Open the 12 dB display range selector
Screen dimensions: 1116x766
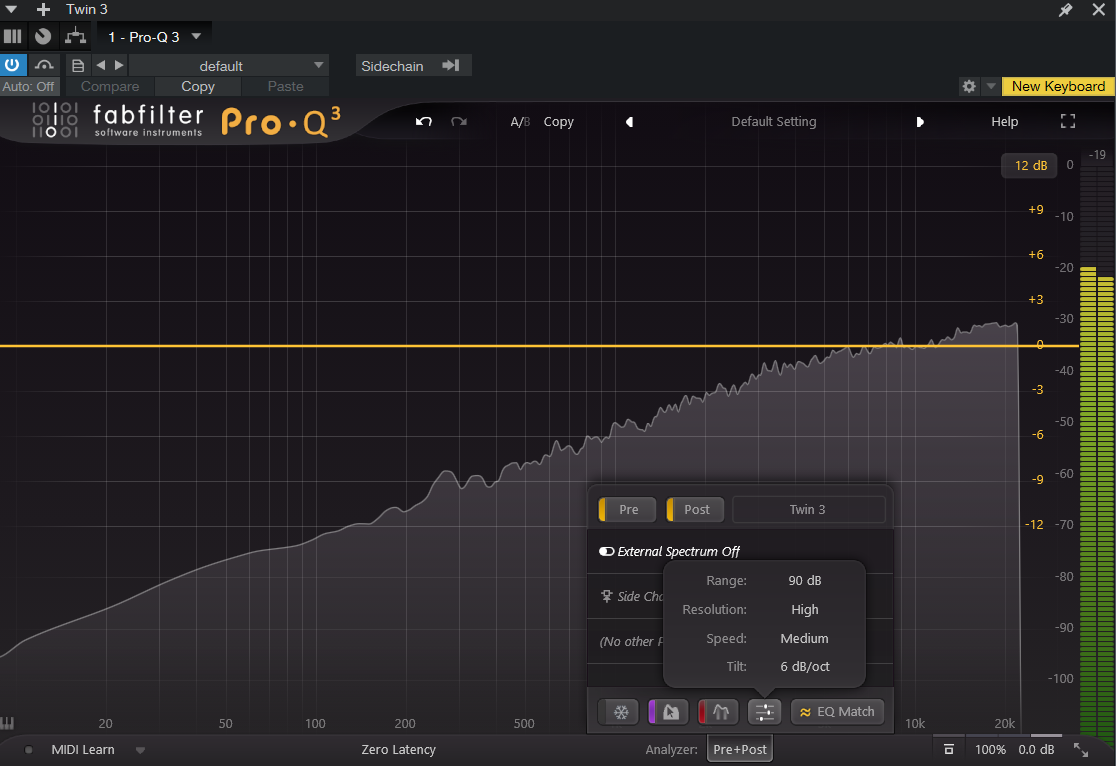(x=1031, y=166)
